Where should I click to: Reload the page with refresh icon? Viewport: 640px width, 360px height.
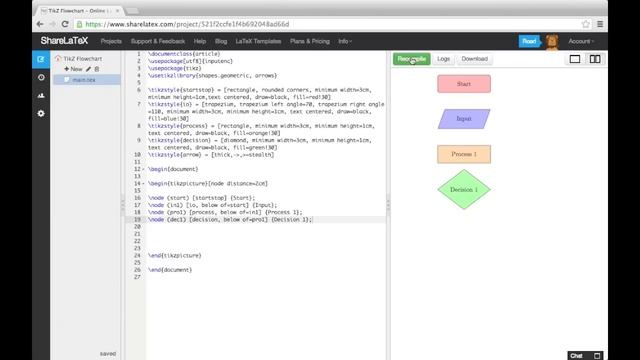pos(65,24)
